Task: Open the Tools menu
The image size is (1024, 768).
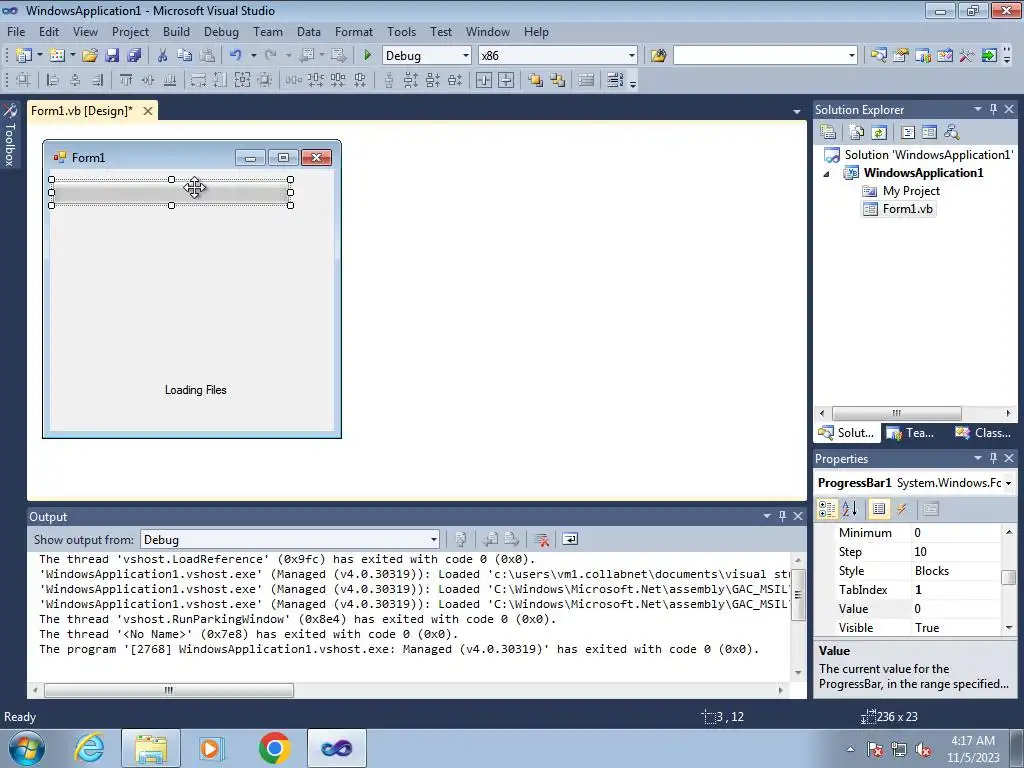Action: tap(401, 31)
